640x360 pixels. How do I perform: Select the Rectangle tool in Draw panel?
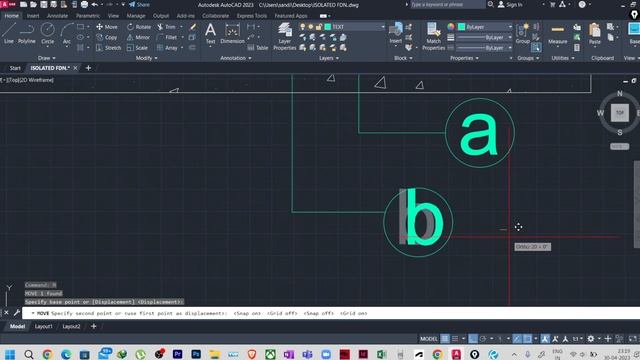(x=80, y=27)
